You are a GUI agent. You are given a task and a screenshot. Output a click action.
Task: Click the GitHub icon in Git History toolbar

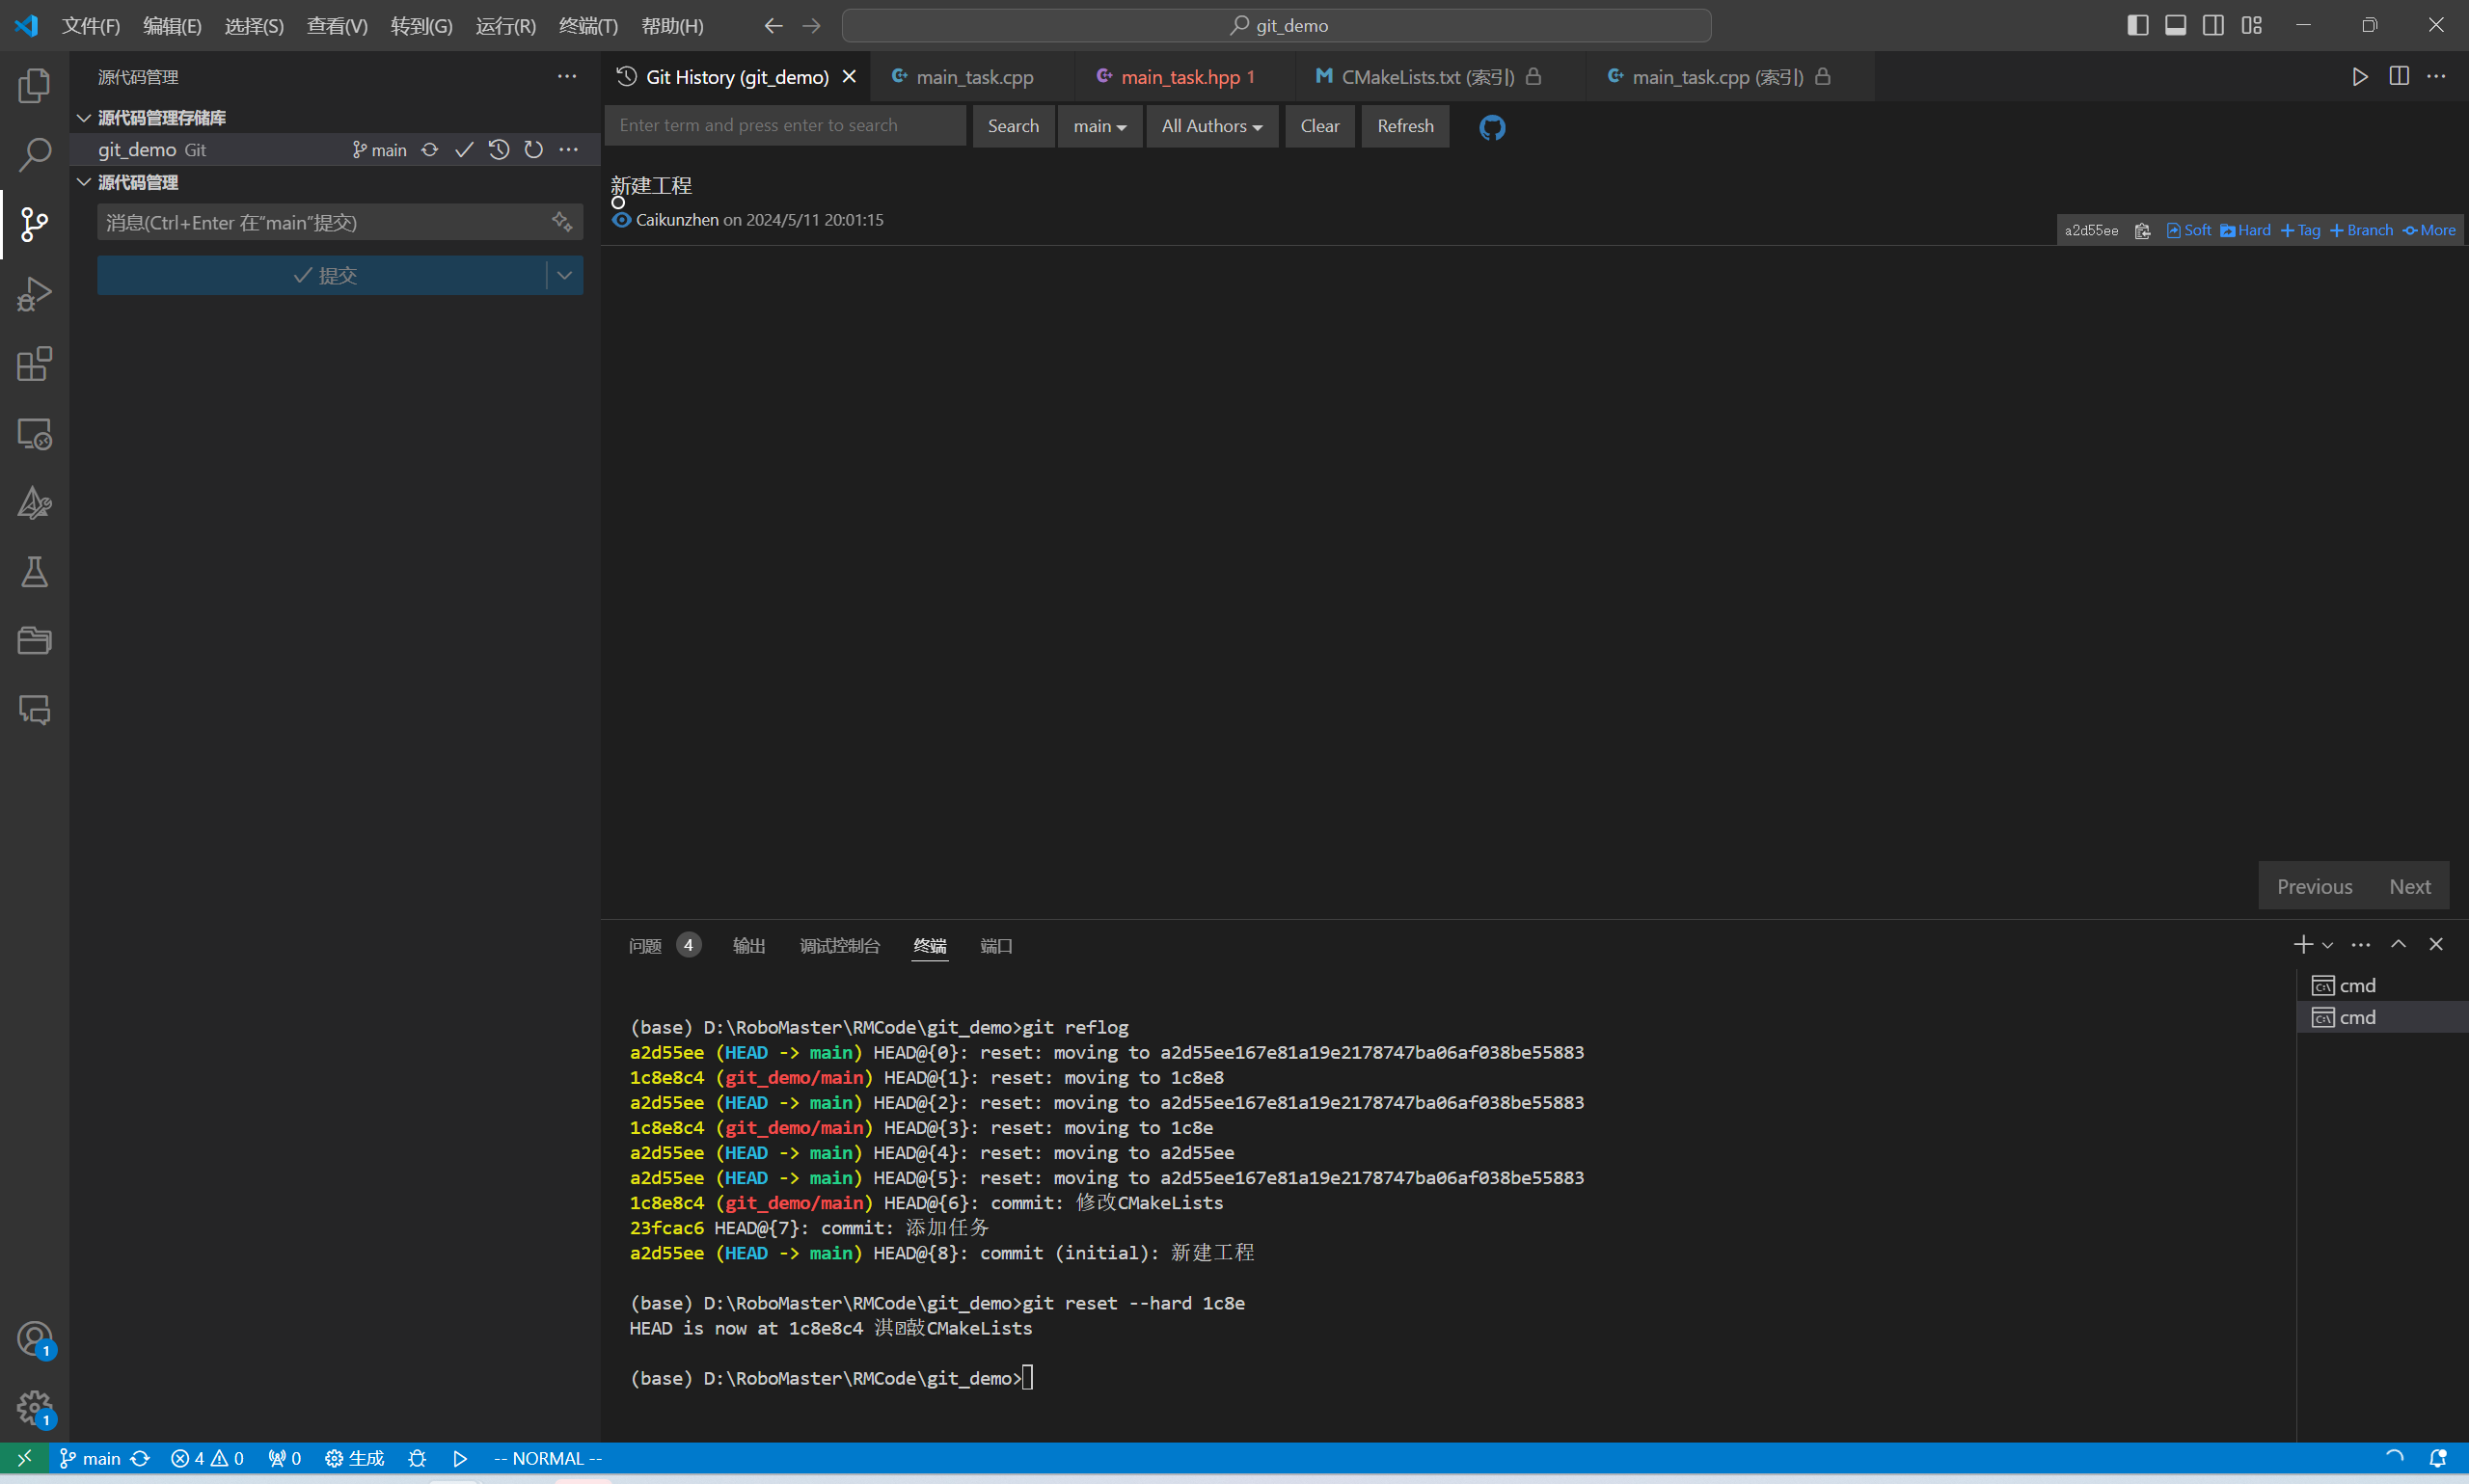(x=1491, y=127)
